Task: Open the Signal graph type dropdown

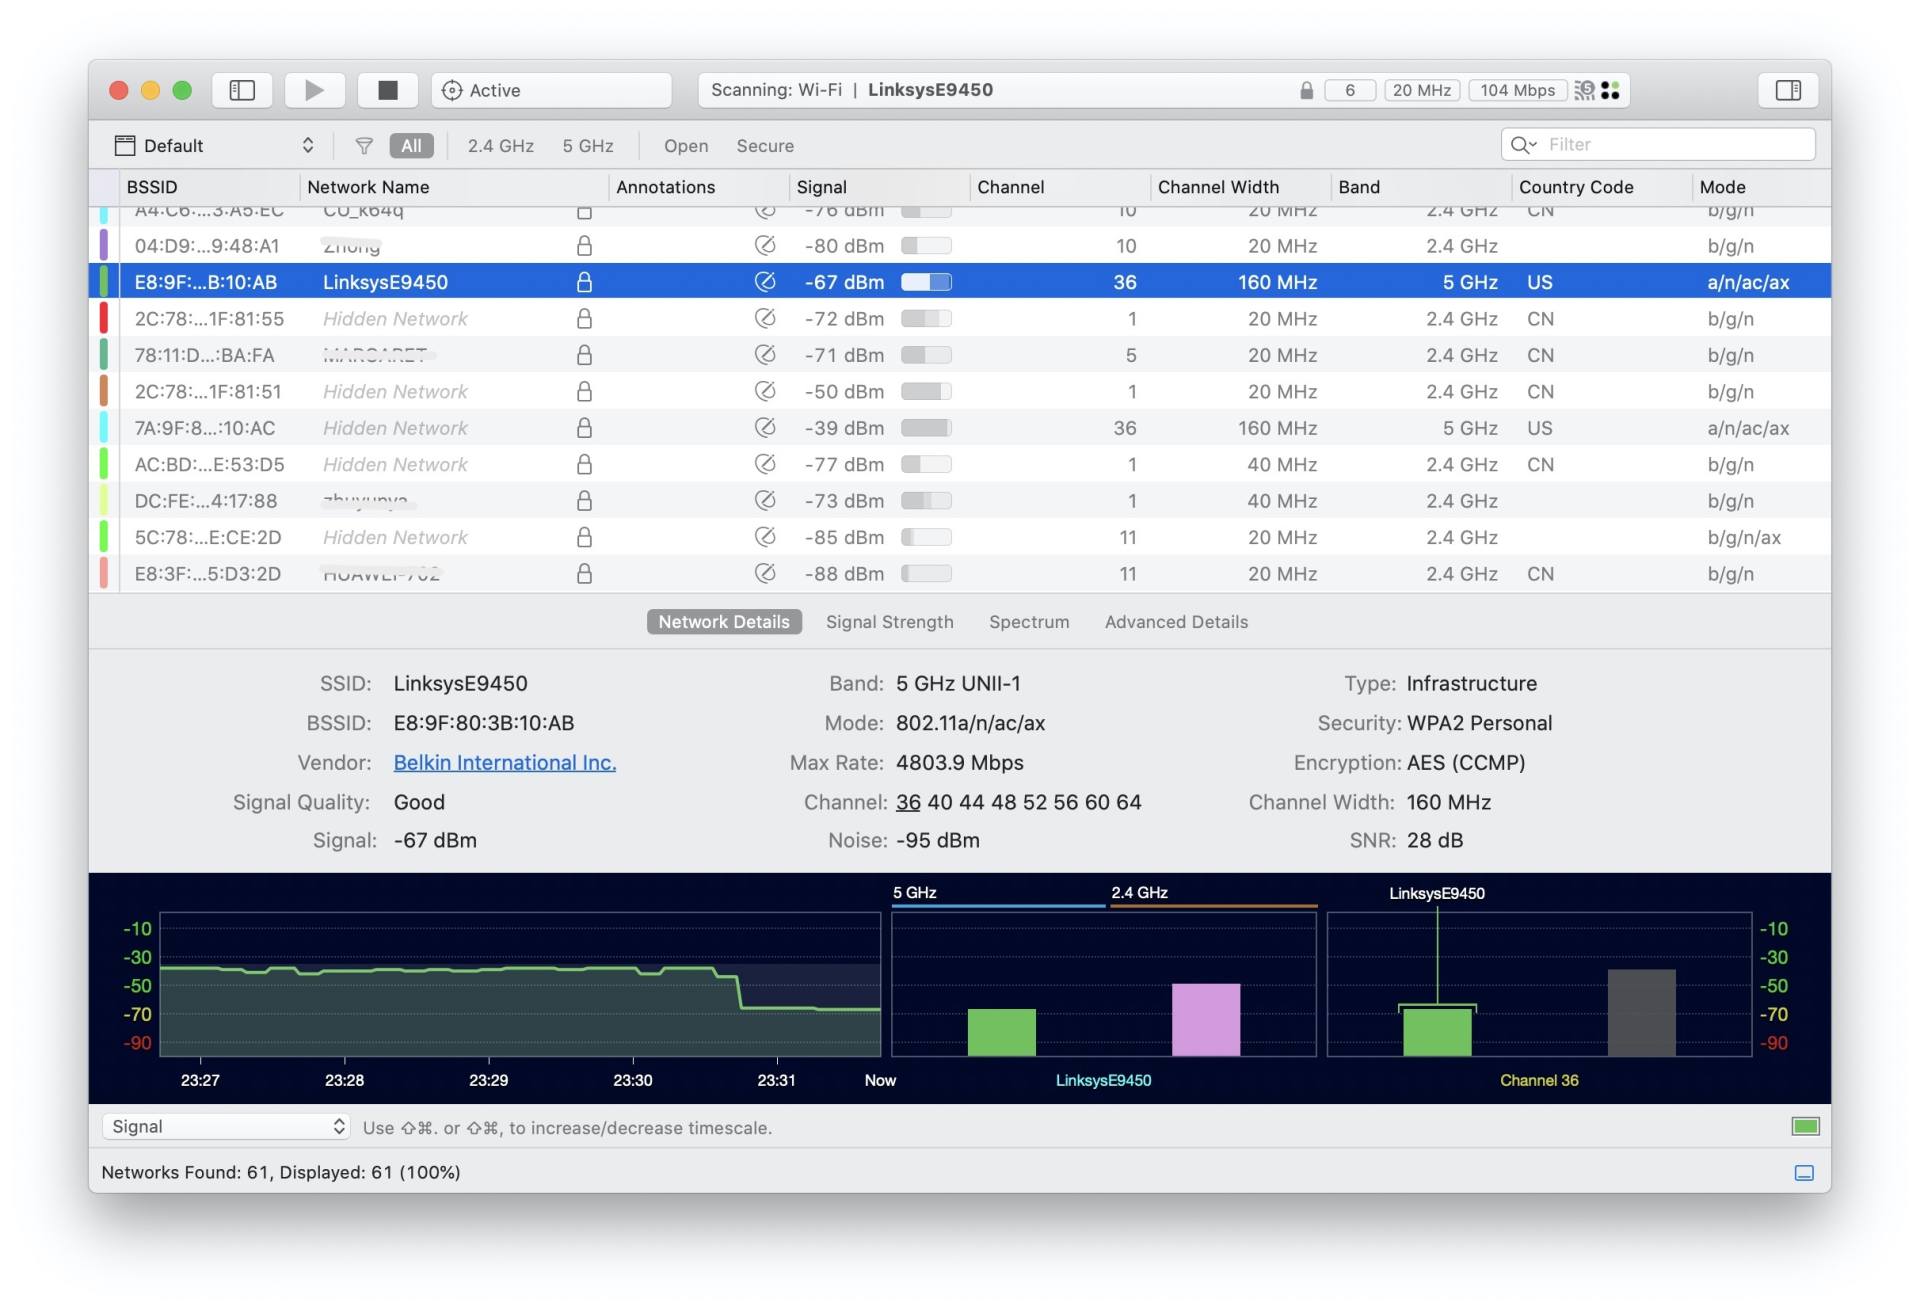Action: coord(226,1127)
